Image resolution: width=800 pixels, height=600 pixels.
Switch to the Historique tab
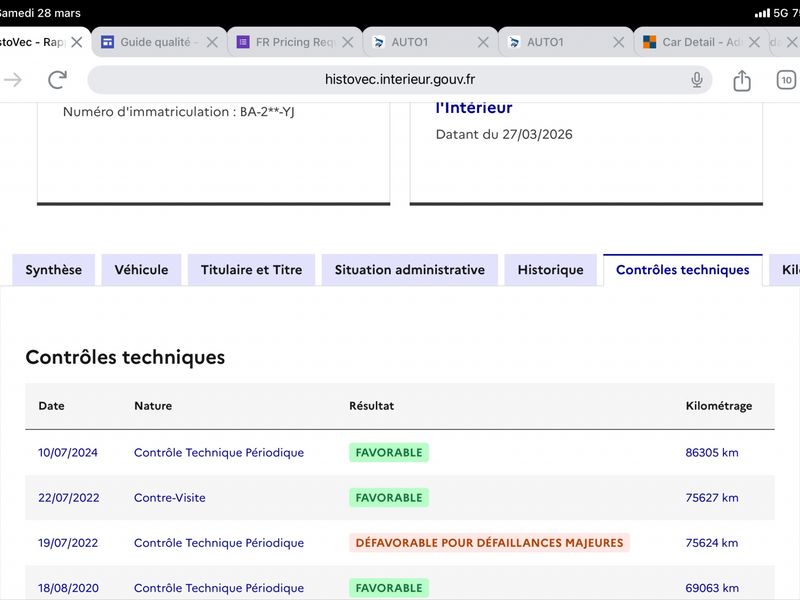[x=550, y=270]
